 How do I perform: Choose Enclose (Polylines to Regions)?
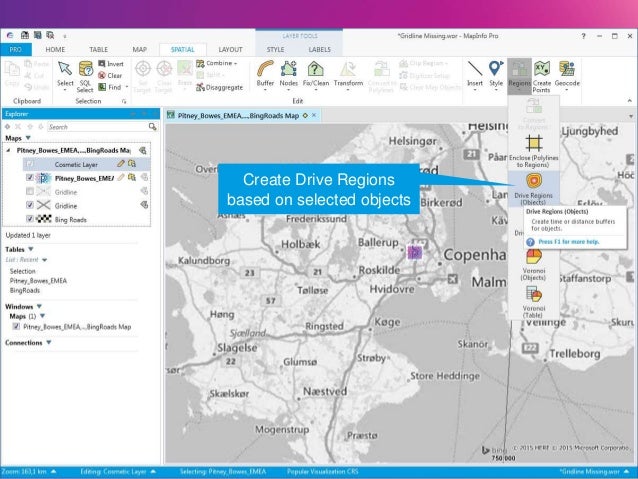pos(533,151)
